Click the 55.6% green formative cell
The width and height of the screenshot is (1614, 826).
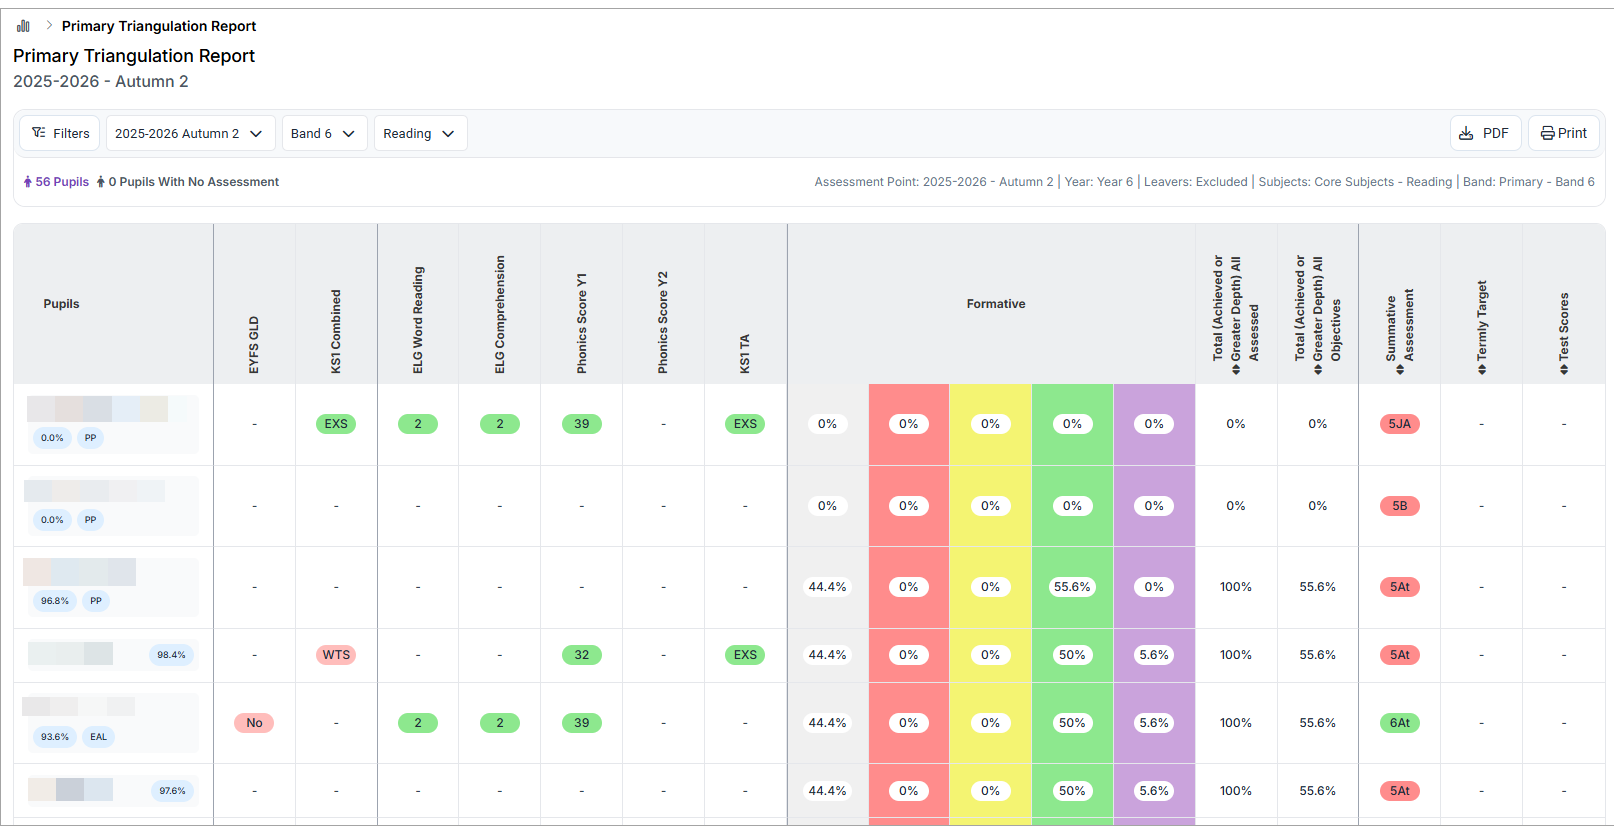tap(1072, 587)
